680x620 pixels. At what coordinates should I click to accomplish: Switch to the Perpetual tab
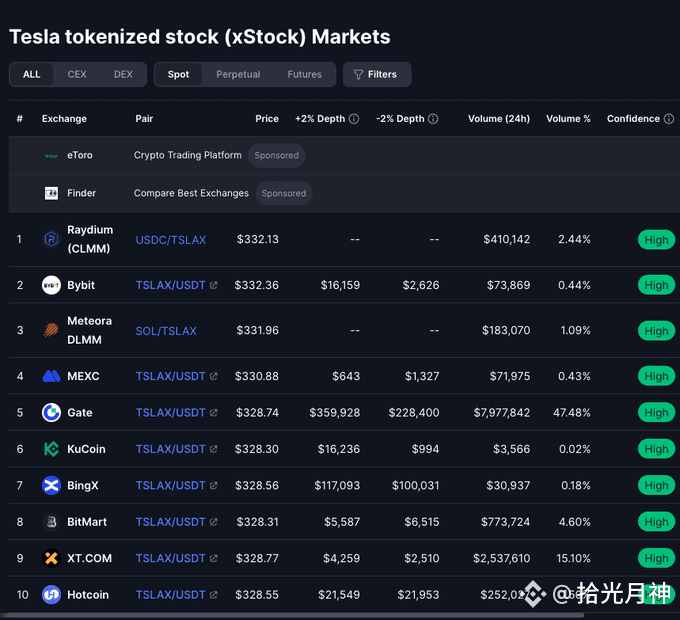click(x=238, y=75)
